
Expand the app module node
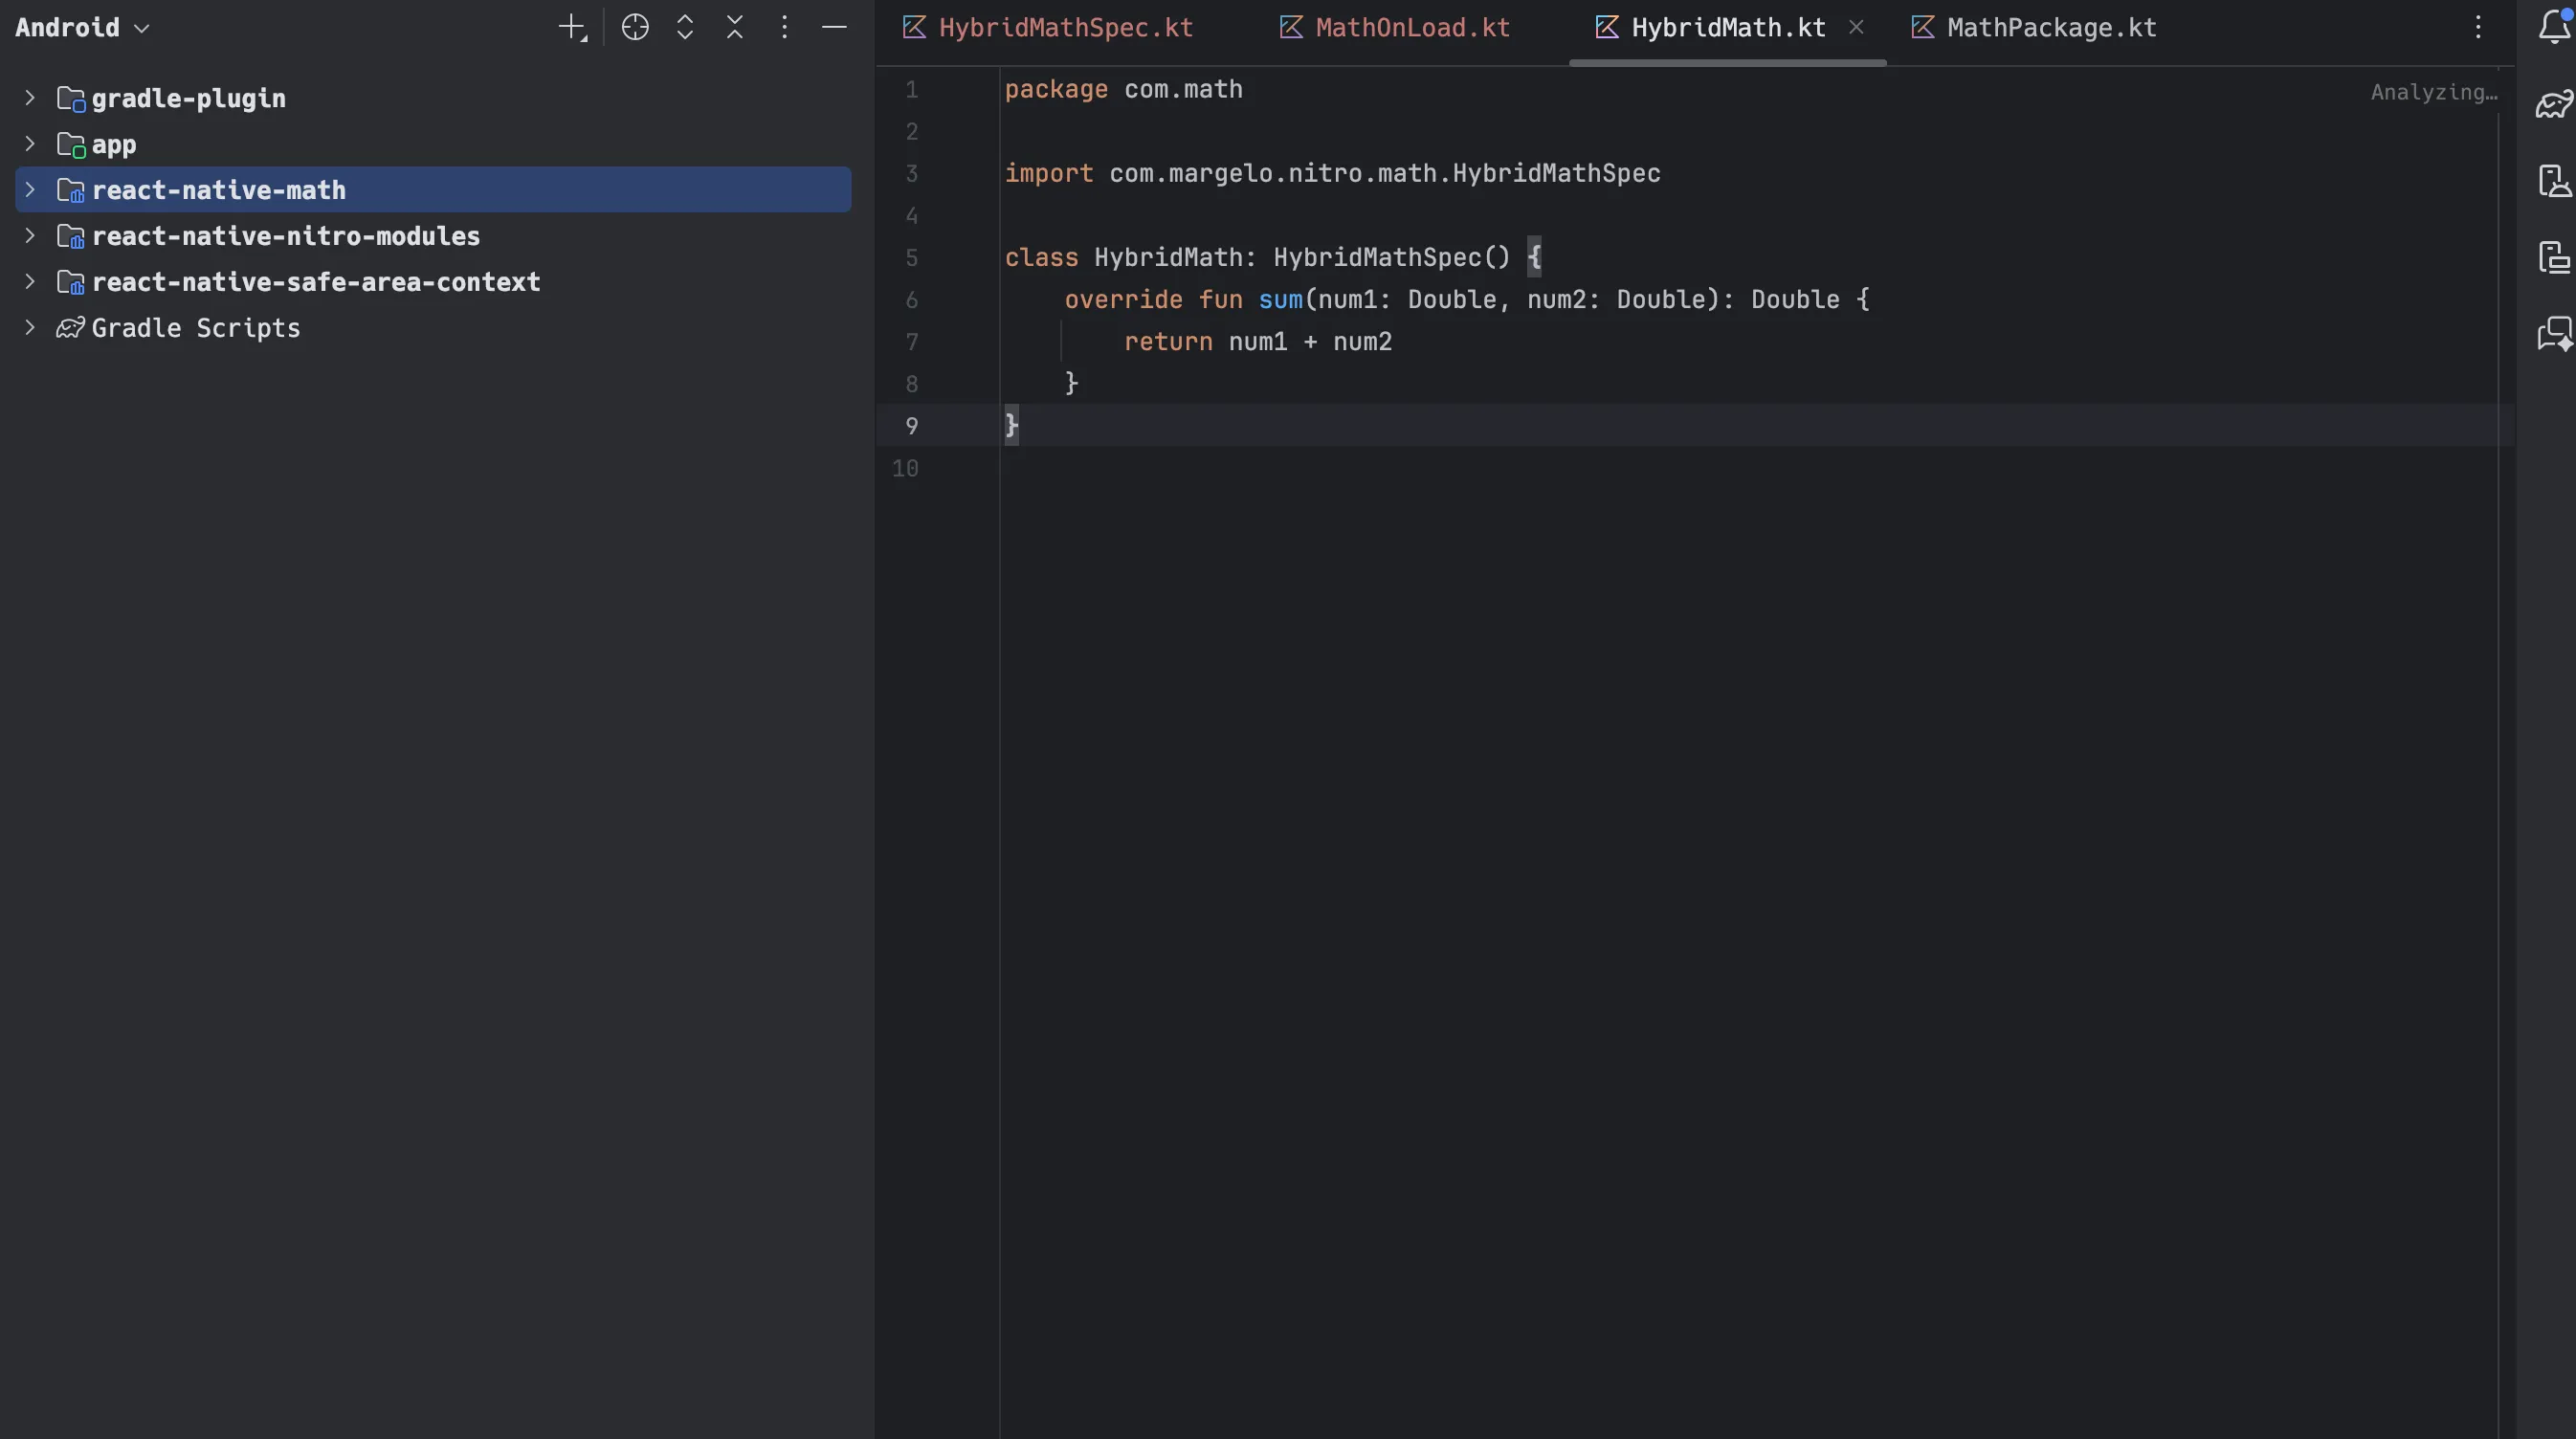29,143
